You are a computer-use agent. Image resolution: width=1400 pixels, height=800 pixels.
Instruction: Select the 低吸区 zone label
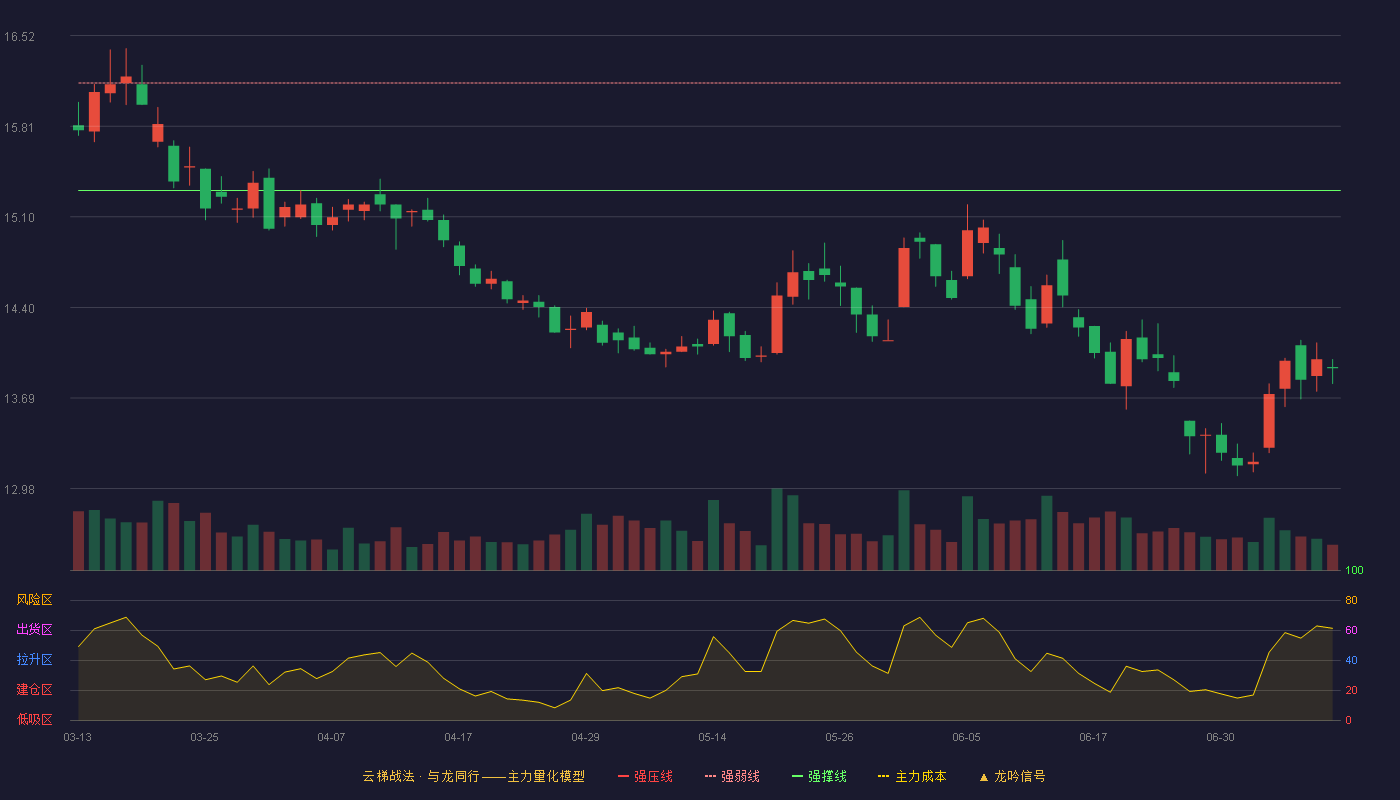34,719
